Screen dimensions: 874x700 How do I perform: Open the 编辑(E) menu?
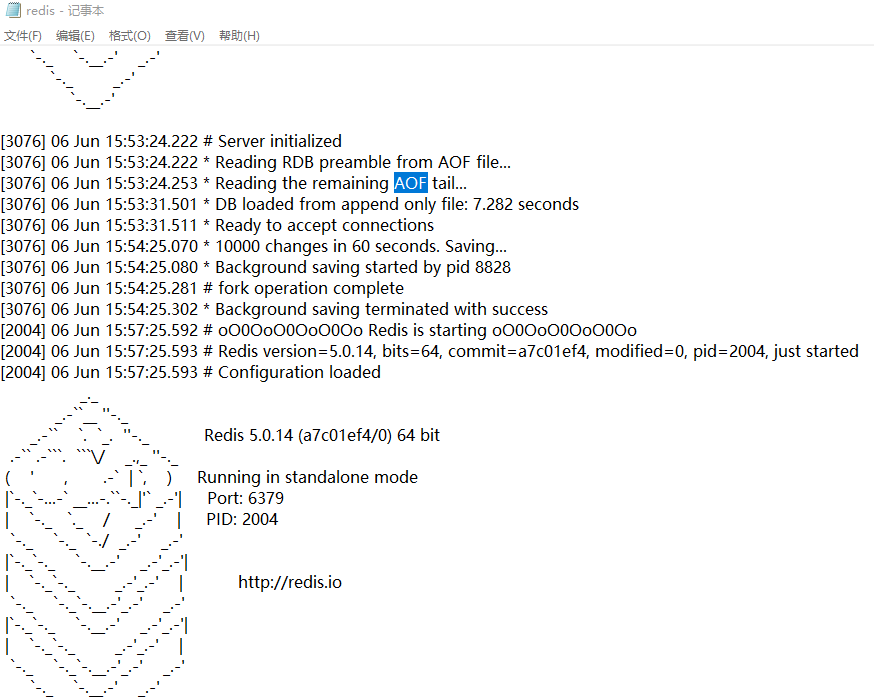[75, 36]
